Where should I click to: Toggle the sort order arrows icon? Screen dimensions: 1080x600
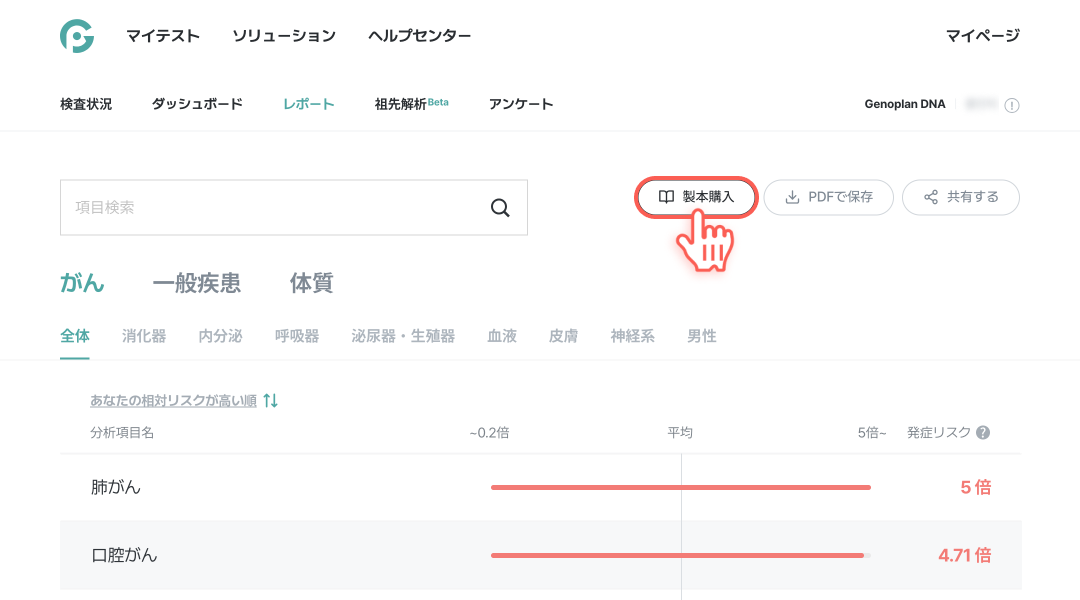coord(270,401)
